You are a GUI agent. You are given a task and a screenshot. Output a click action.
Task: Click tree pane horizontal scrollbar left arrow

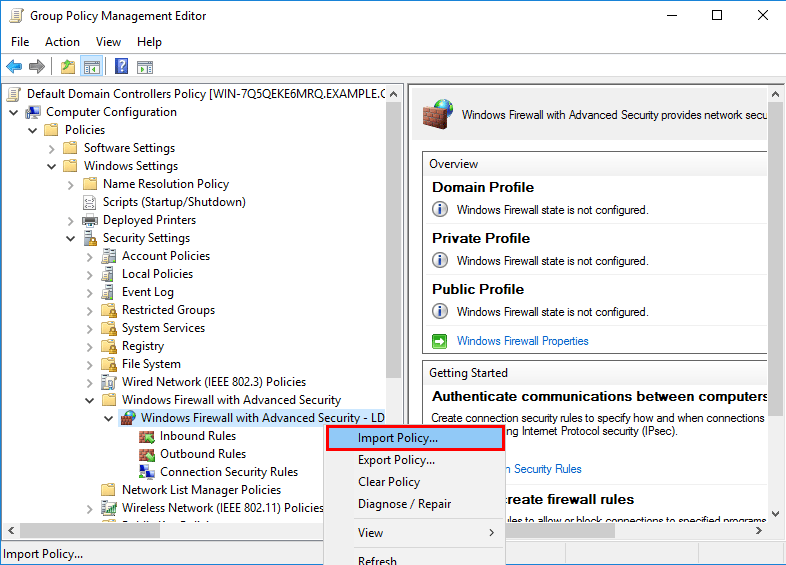pos(11,530)
